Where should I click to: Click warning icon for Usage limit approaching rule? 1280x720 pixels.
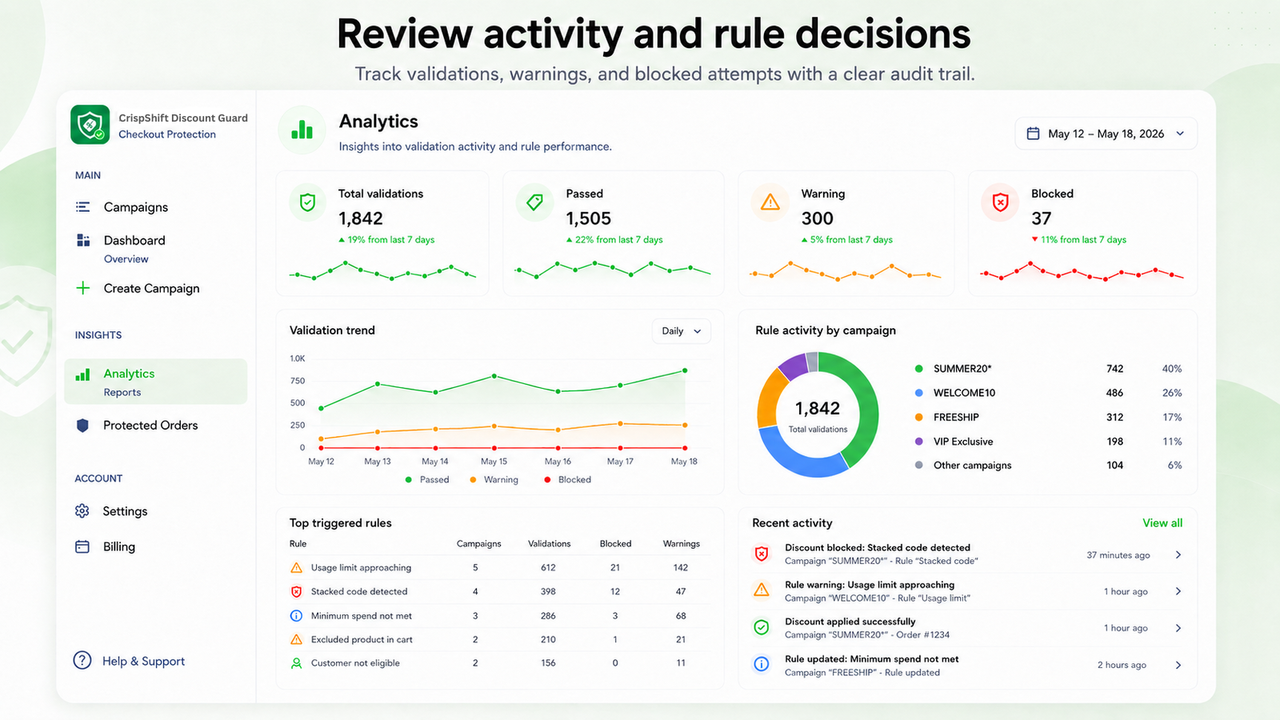(x=296, y=568)
